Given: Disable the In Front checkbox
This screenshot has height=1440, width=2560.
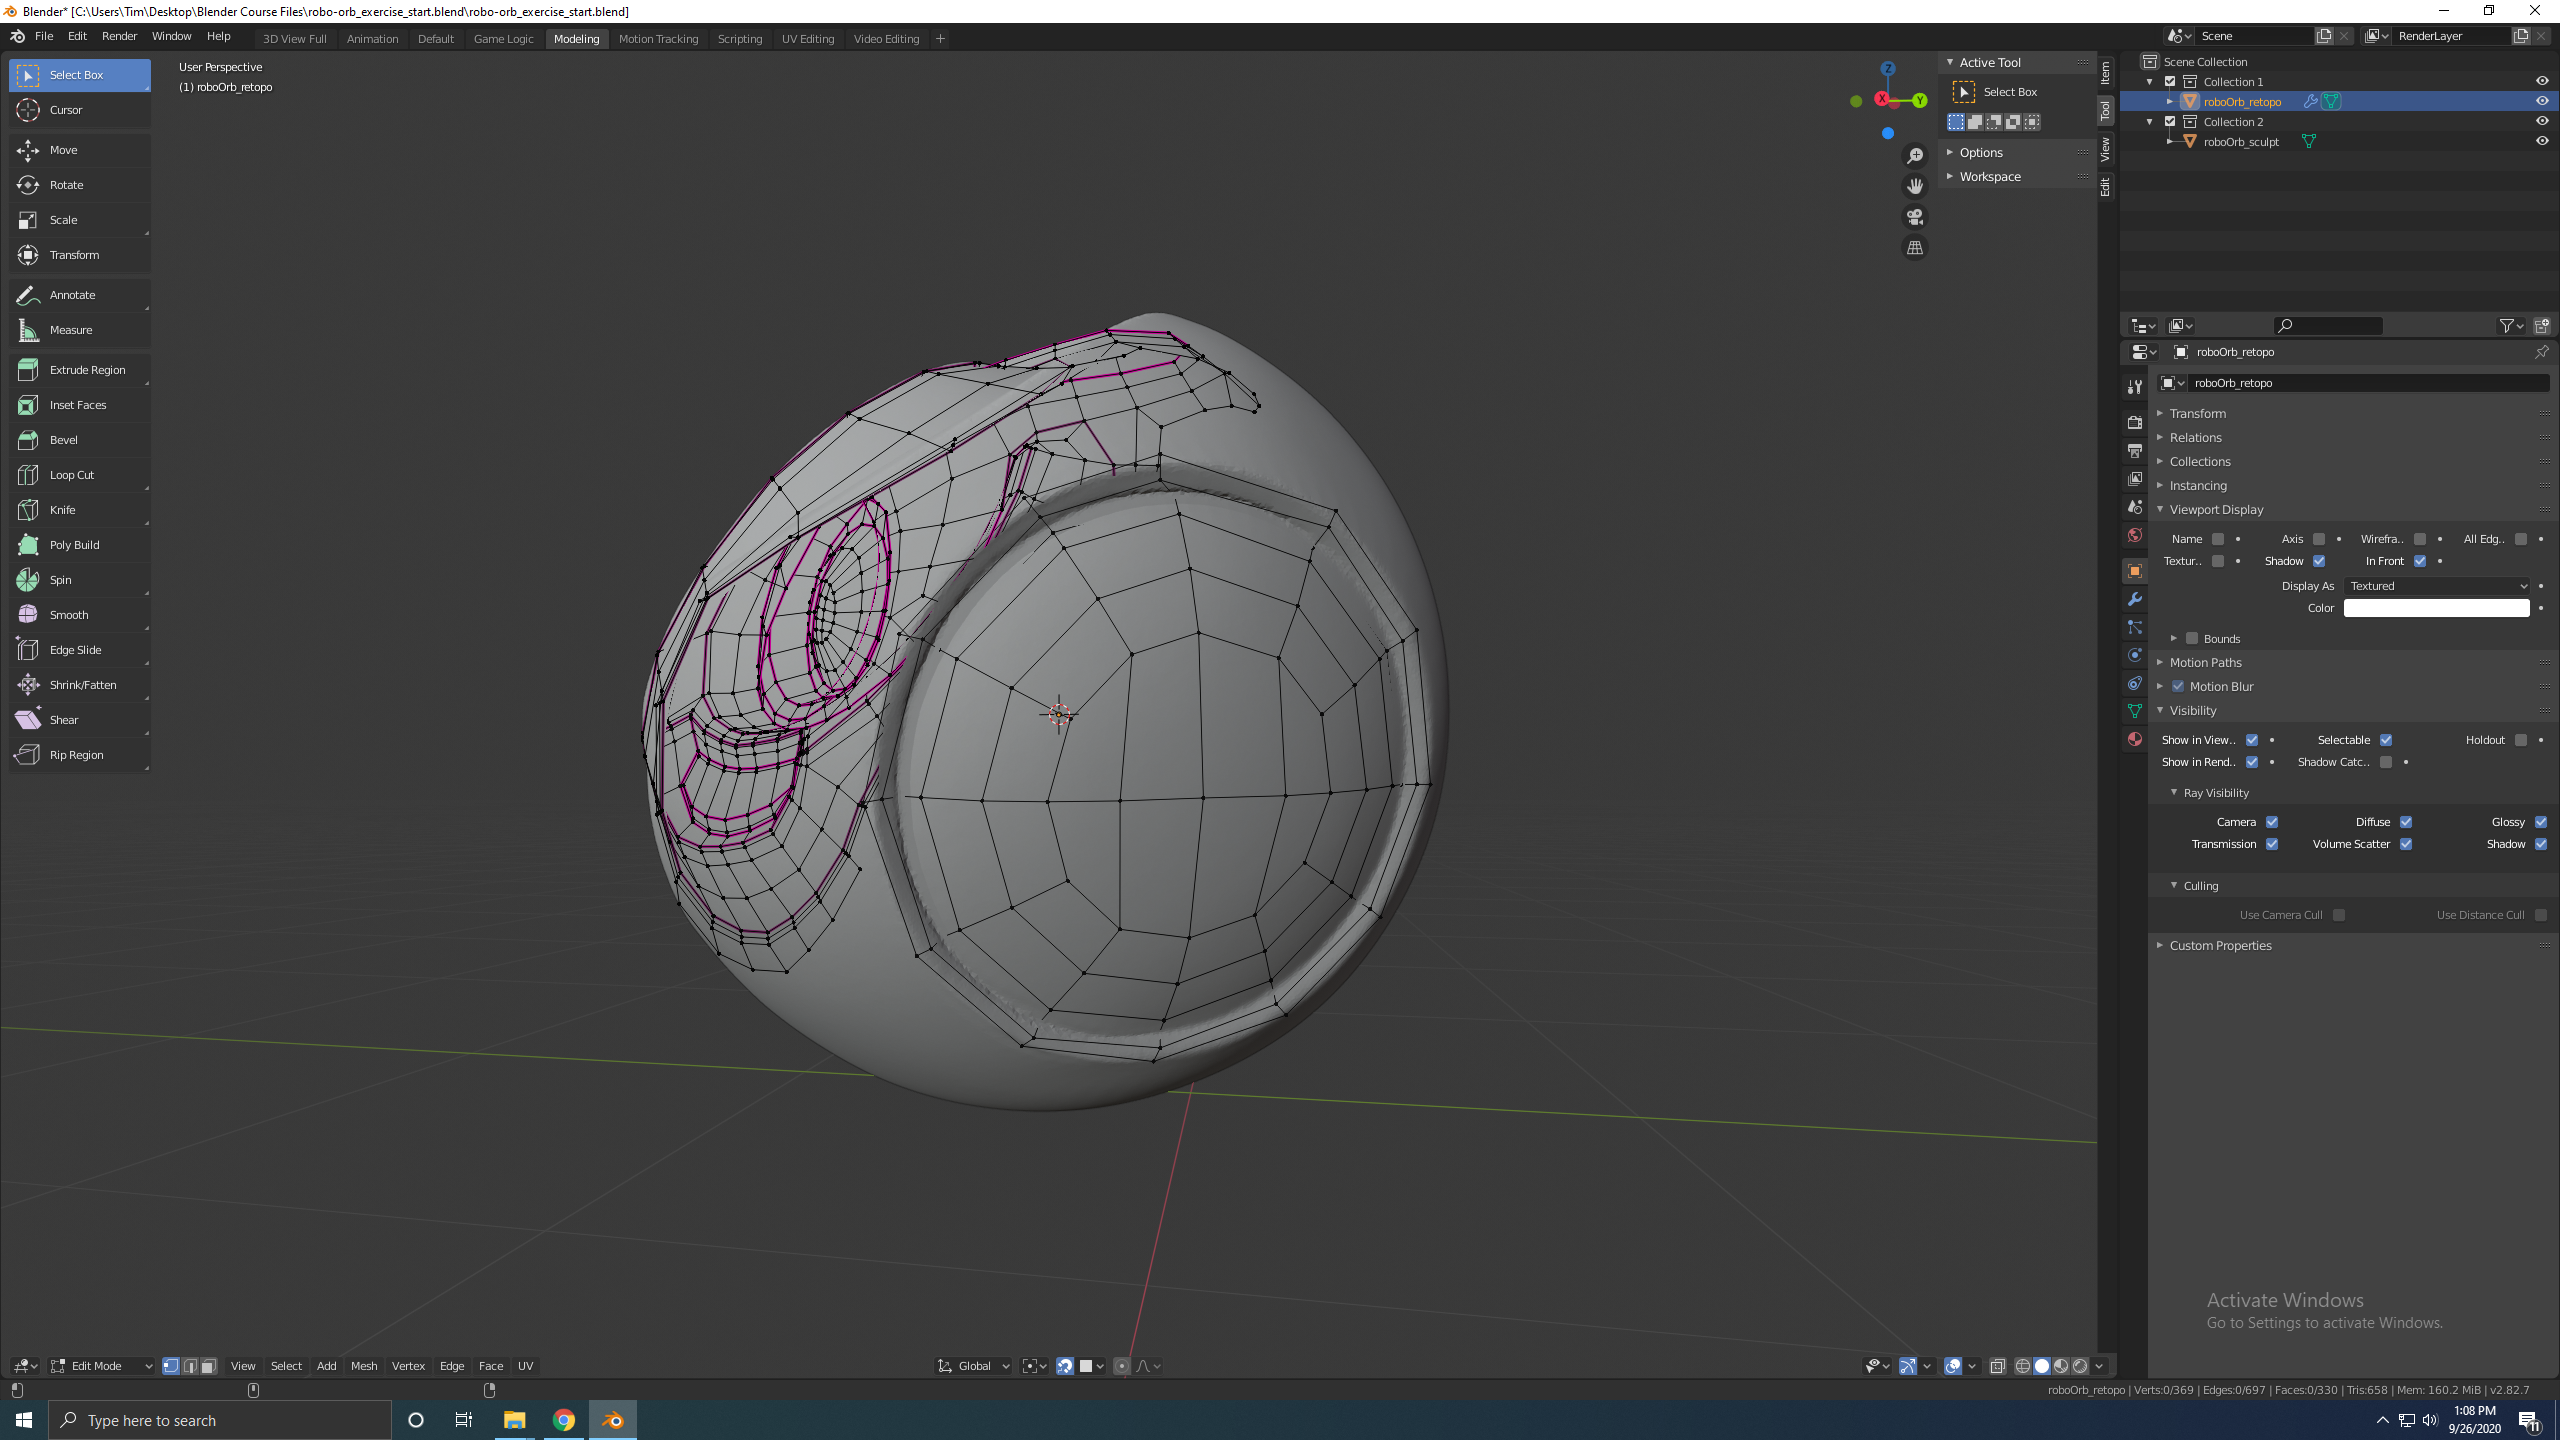Looking at the screenshot, I should click(x=2420, y=561).
